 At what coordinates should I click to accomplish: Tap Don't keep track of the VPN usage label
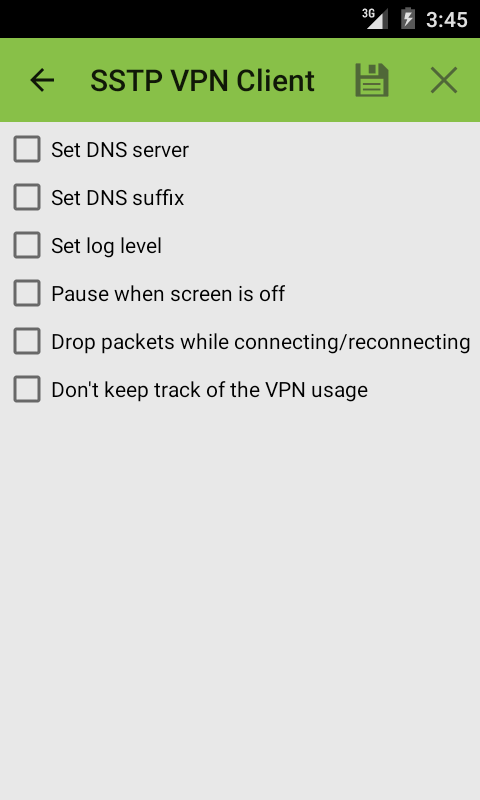coord(209,390)
